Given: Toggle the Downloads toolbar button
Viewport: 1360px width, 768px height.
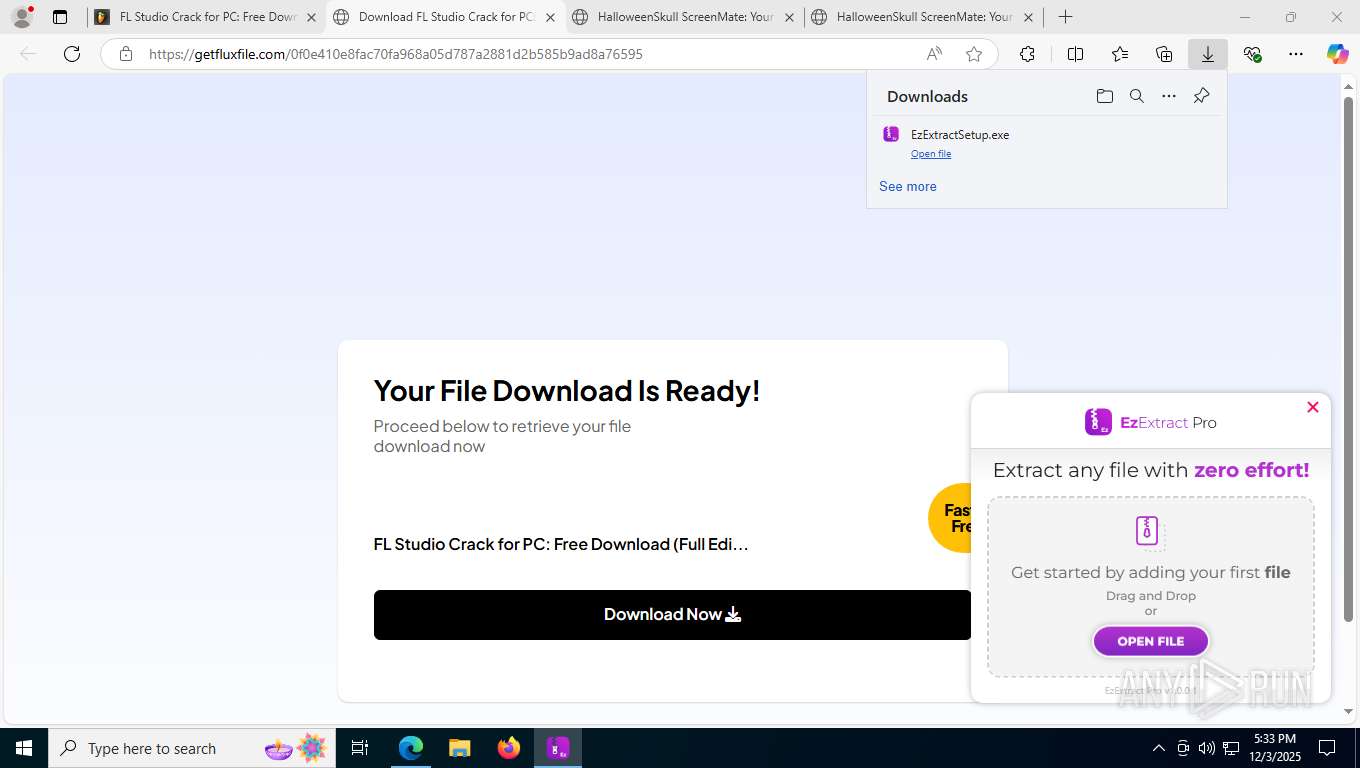Looking at the screenshot, I should 1208,54.
